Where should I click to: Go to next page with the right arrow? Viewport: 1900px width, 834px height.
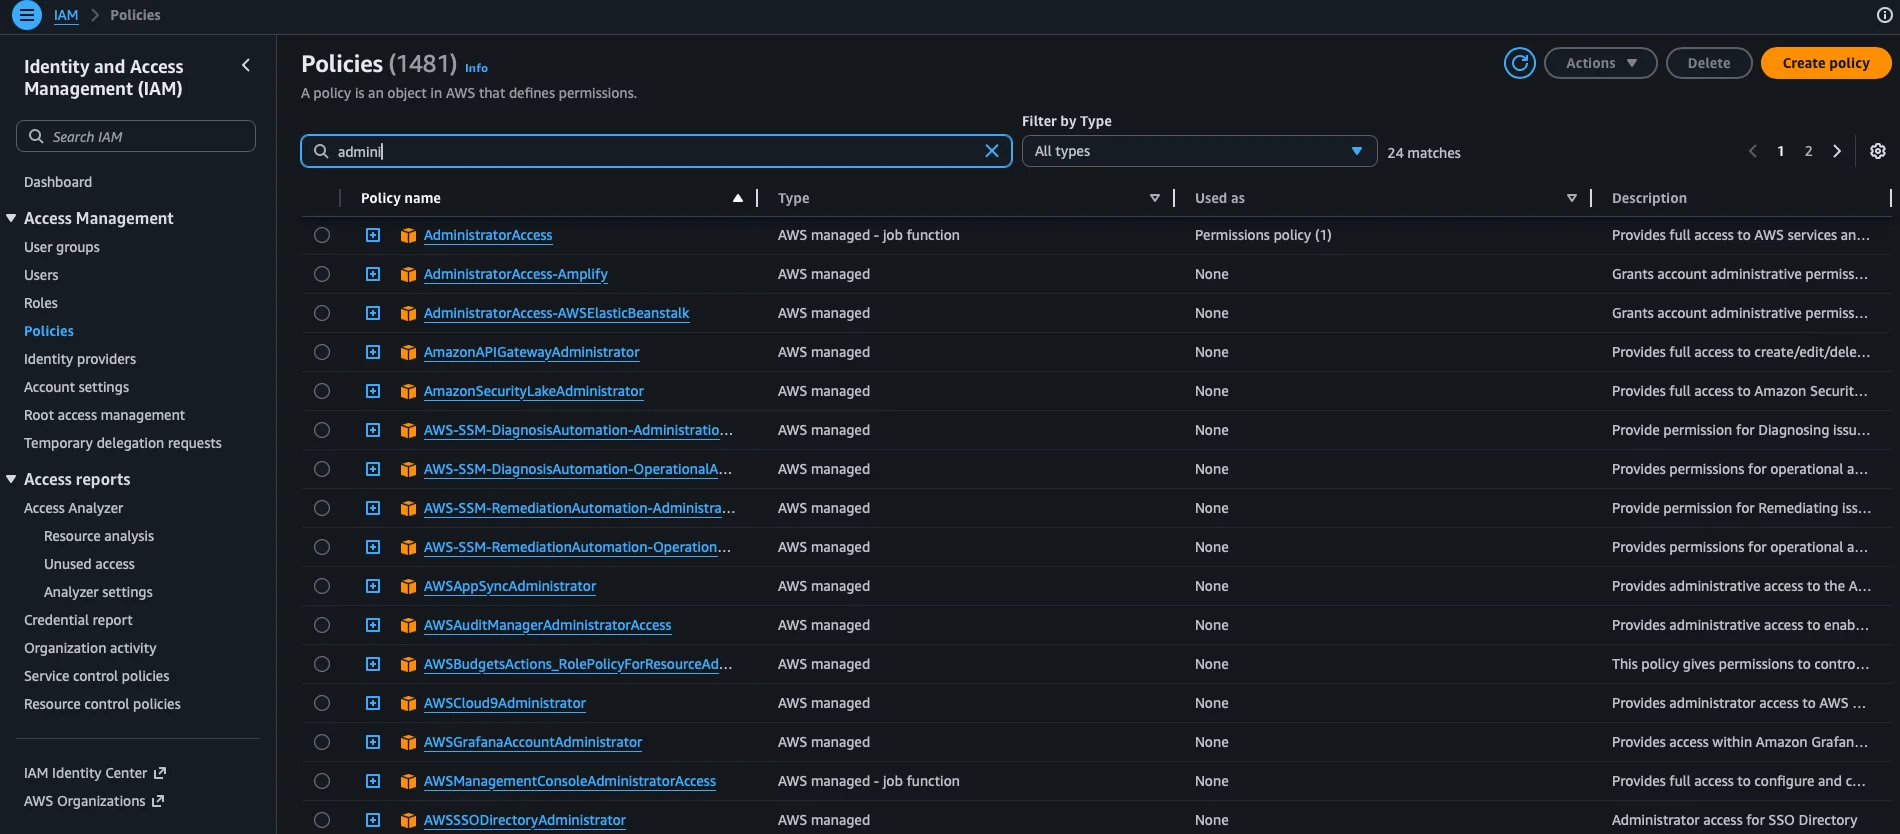[x=1837, y=151]
